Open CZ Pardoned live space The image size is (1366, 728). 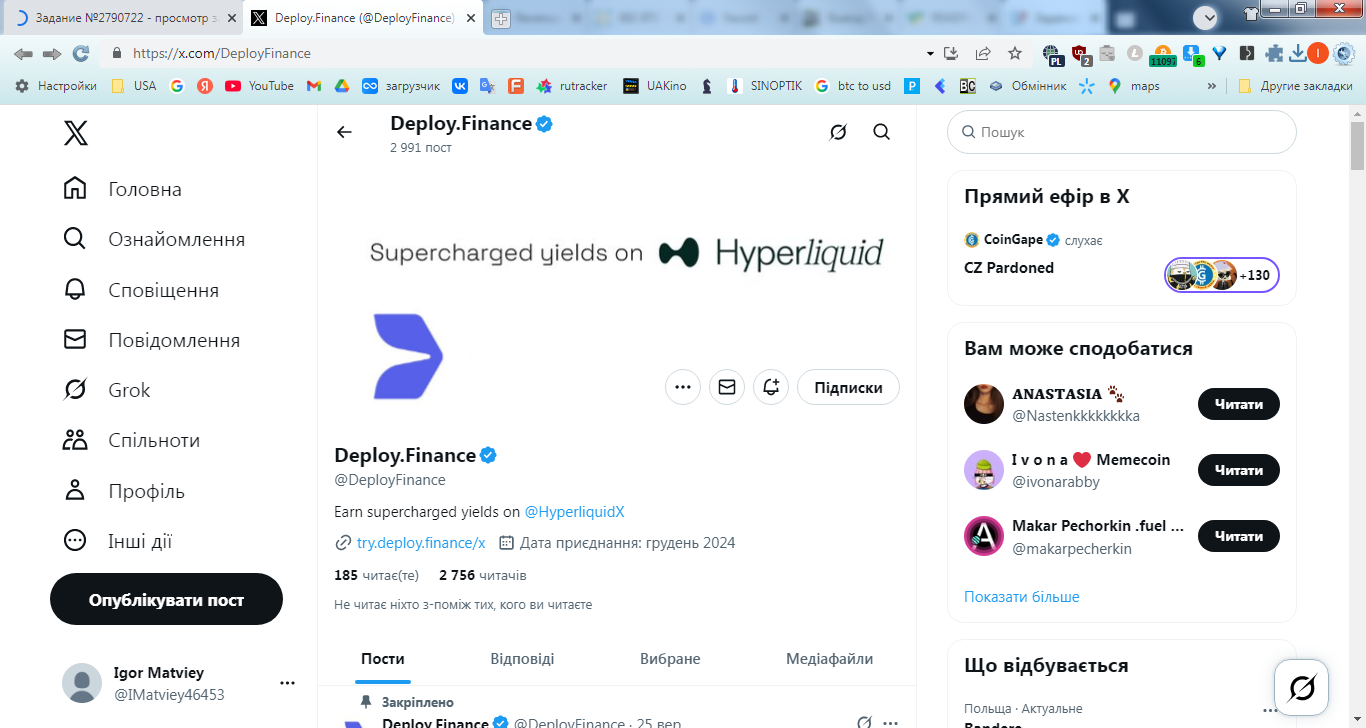pyautogui.click(x=1009, y=268)
